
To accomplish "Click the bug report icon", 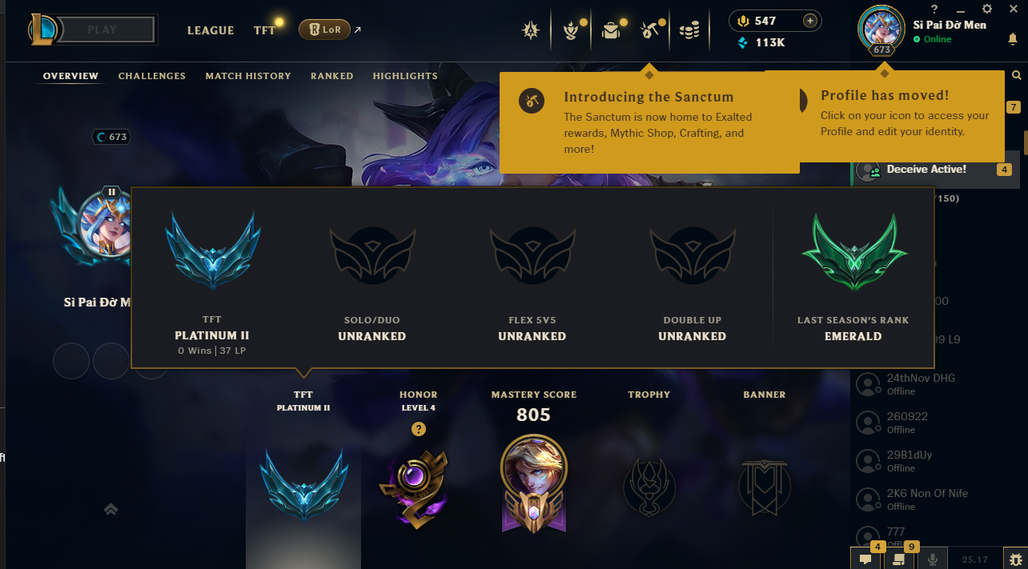I will pos(1015,559).
